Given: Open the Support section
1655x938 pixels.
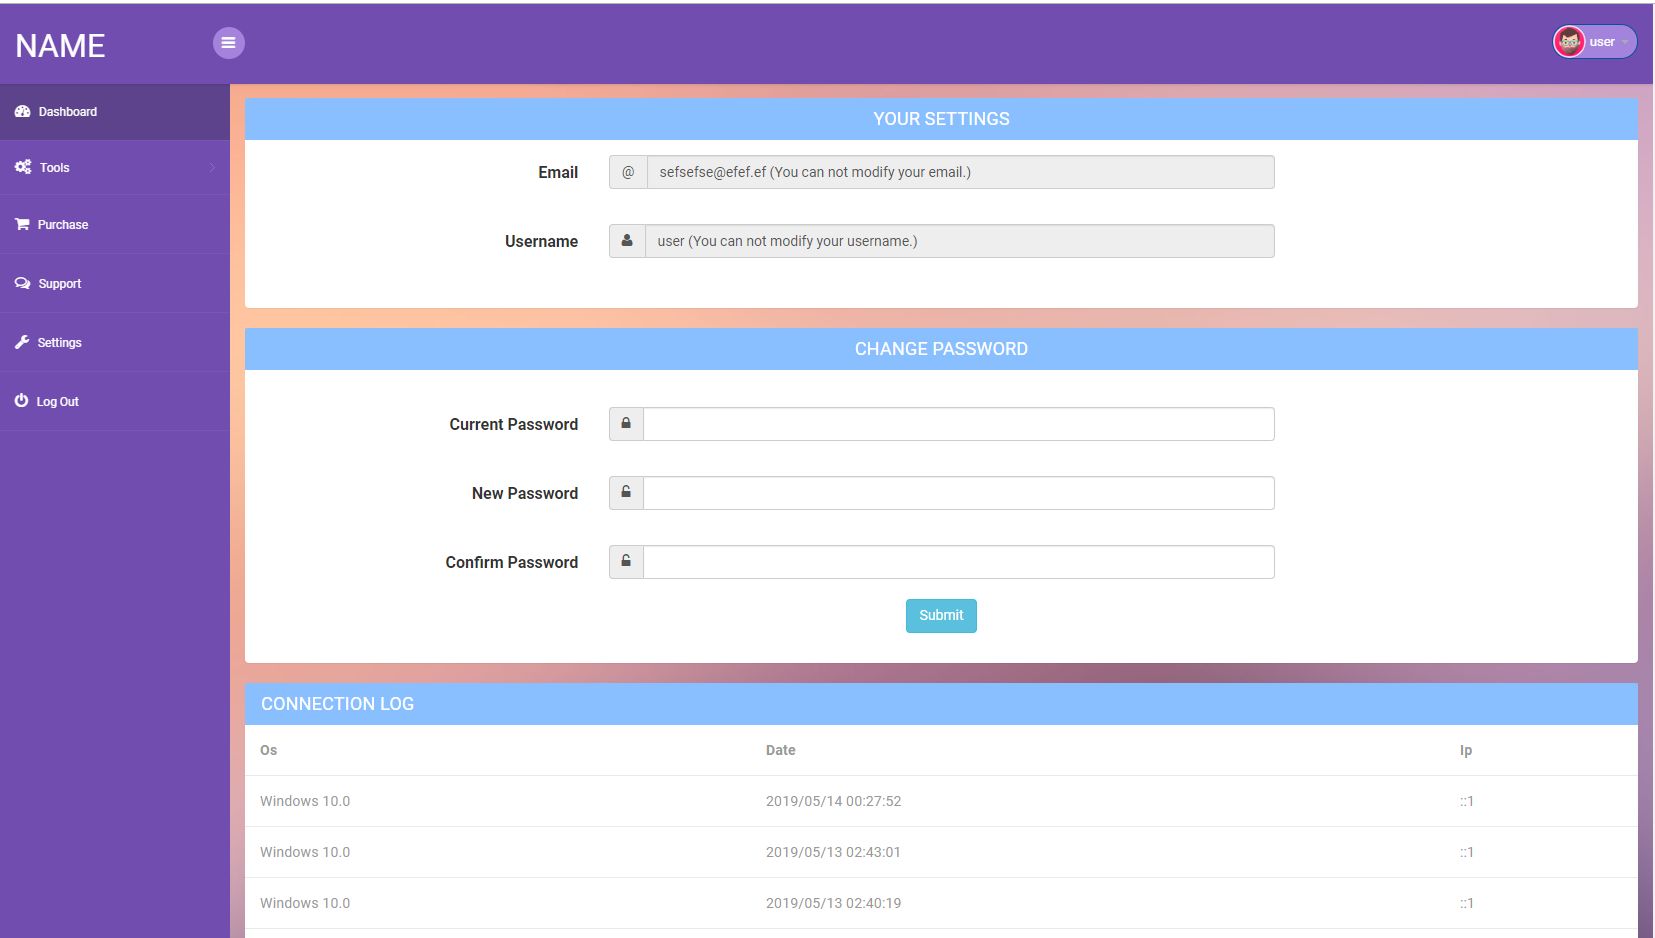Looking at the screenshot, I should pos(115,284).
